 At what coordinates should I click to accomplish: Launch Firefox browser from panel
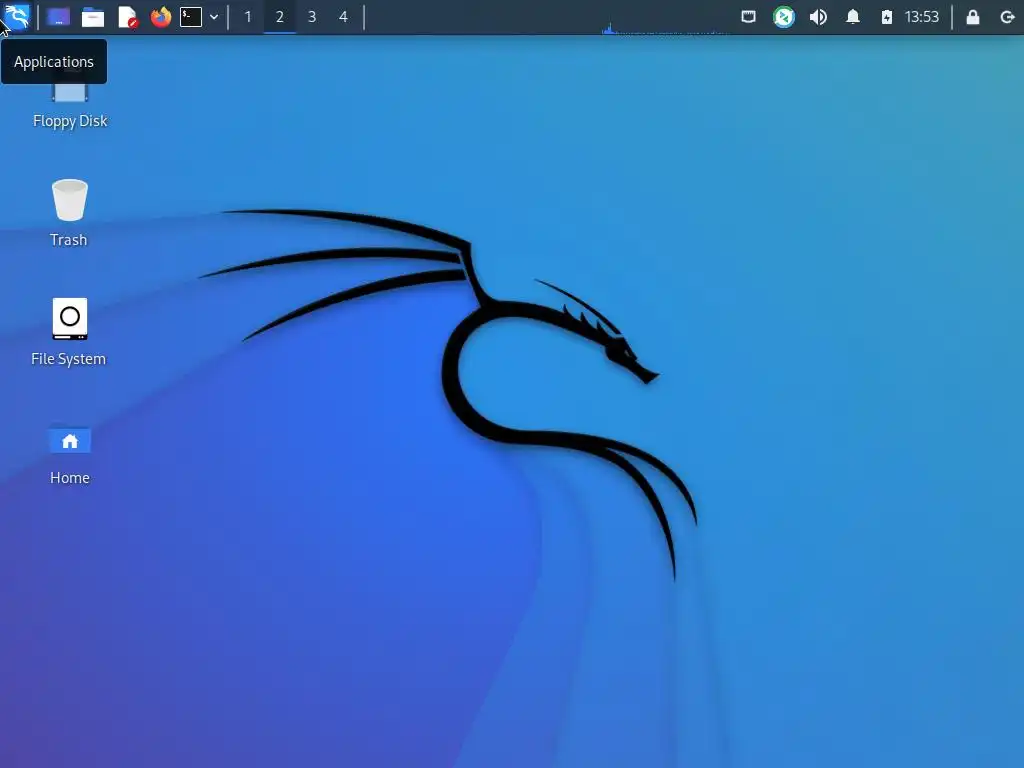coord(161,17)
